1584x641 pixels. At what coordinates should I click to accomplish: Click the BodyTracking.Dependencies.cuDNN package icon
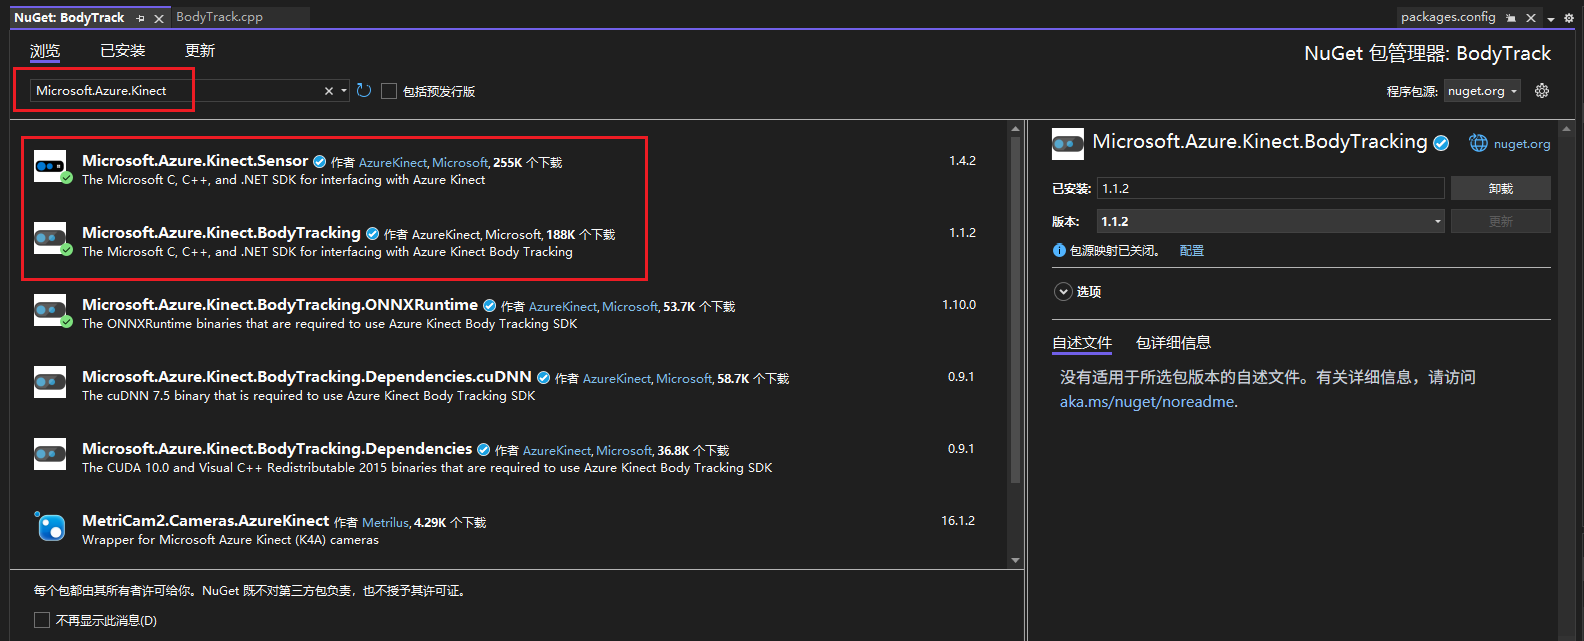[50, 382]
